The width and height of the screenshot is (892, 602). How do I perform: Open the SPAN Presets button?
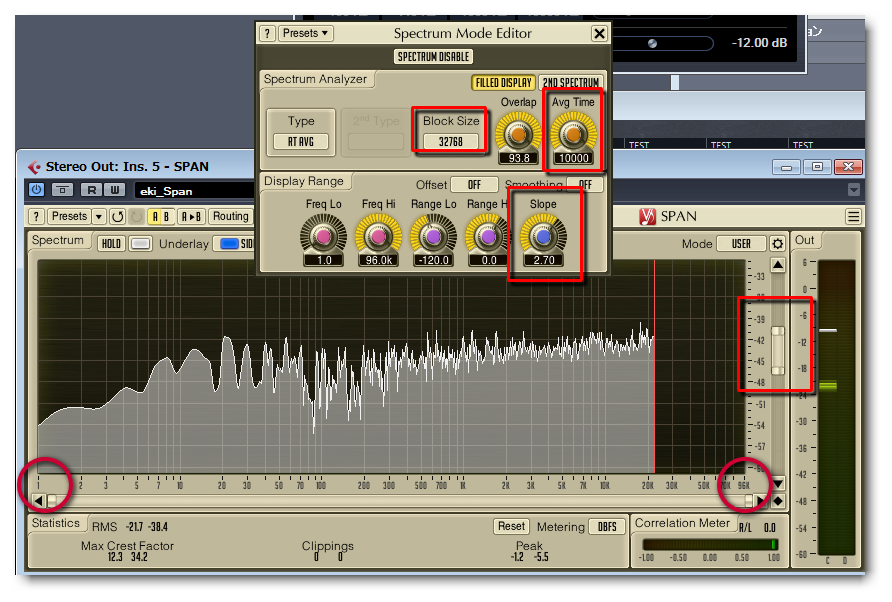point(69,216)
